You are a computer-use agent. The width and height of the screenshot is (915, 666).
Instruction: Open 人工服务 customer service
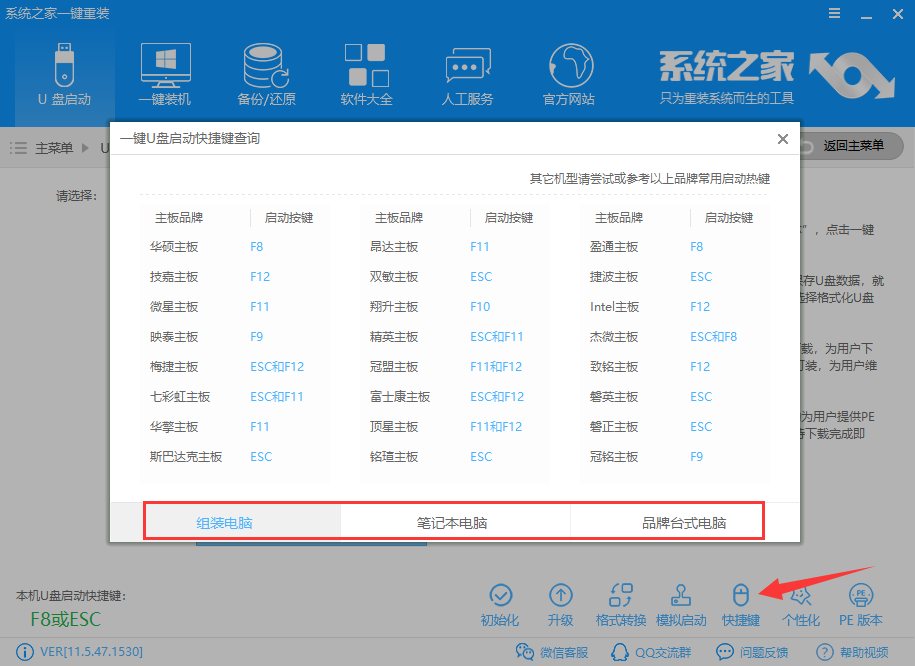click(x=467, y=70)
